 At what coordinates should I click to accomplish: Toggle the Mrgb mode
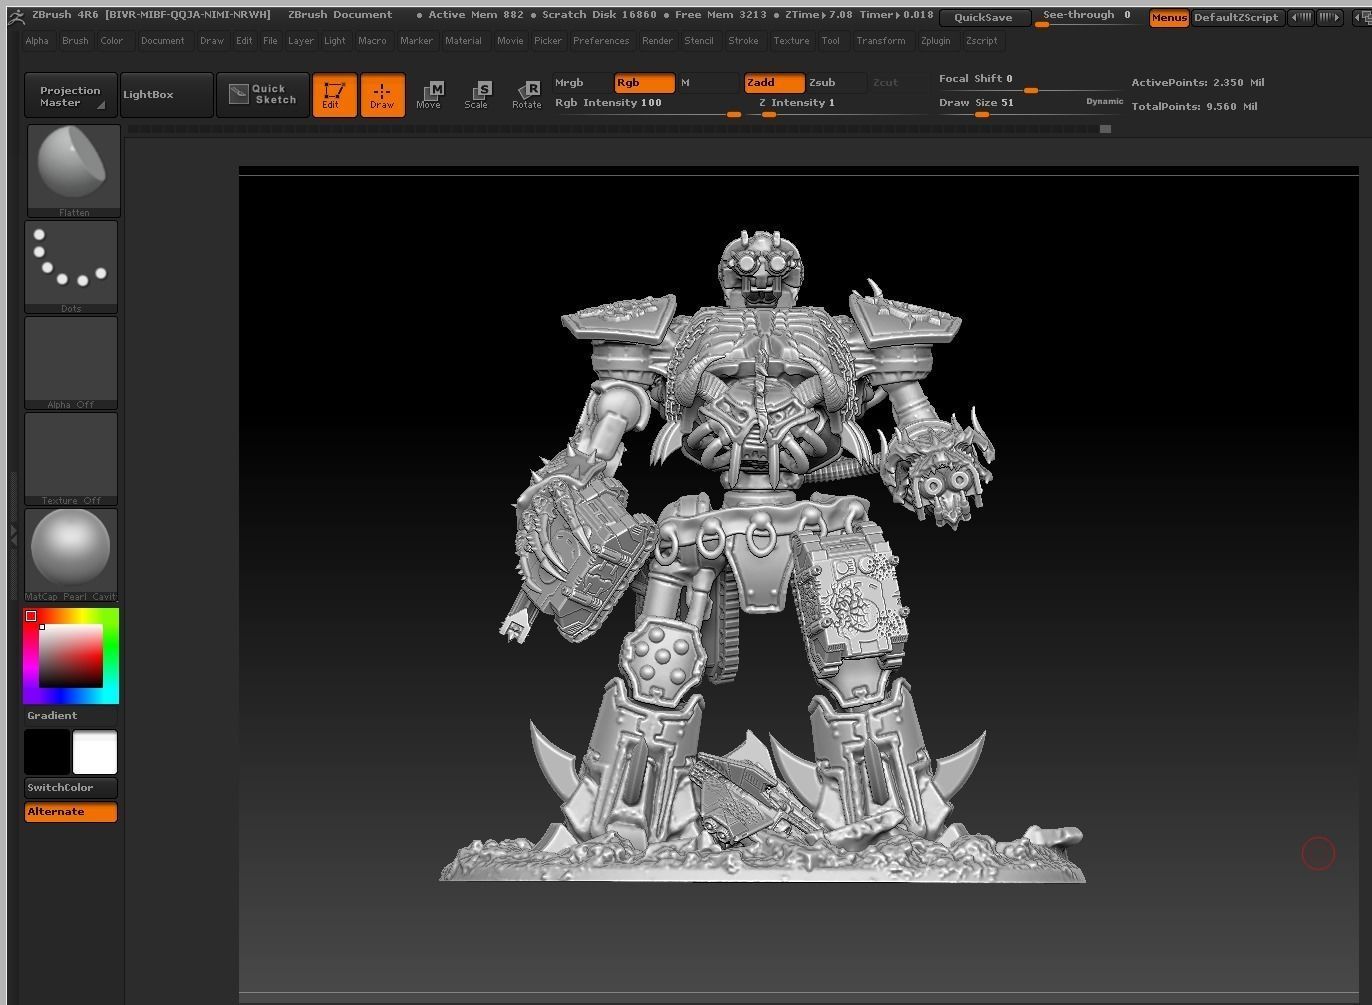(582, 83)
